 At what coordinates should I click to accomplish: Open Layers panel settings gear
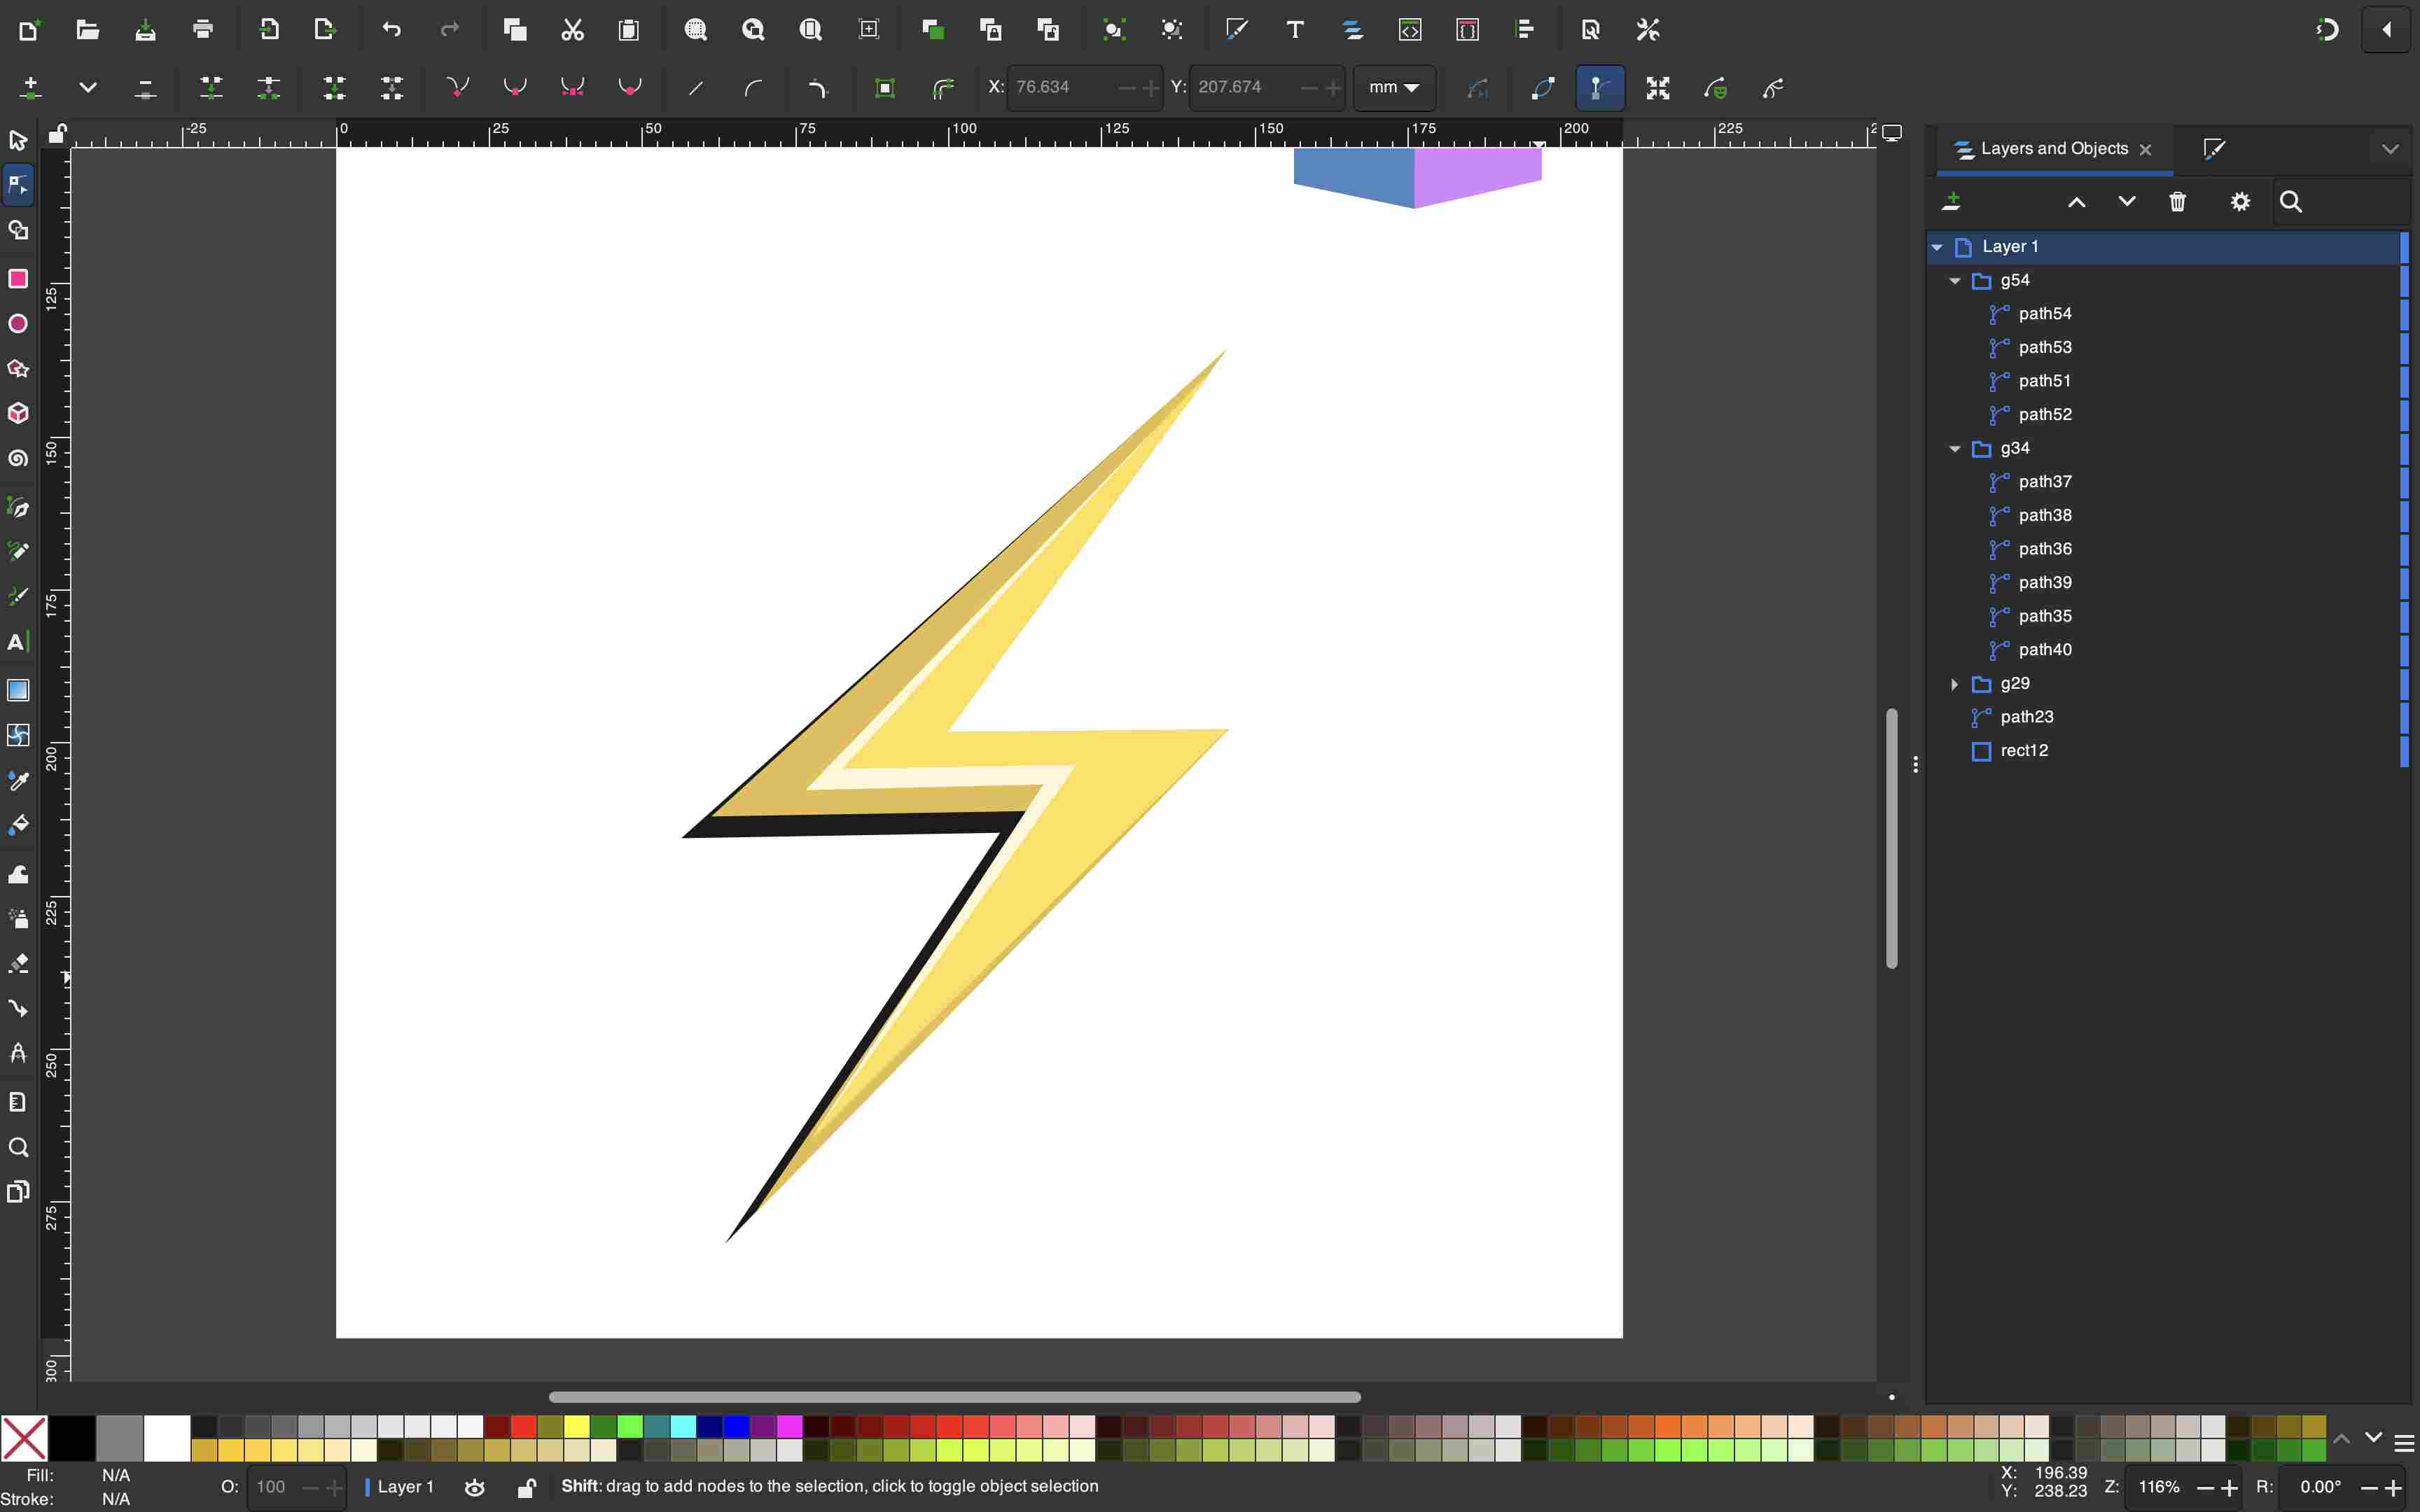(2240, 202)
